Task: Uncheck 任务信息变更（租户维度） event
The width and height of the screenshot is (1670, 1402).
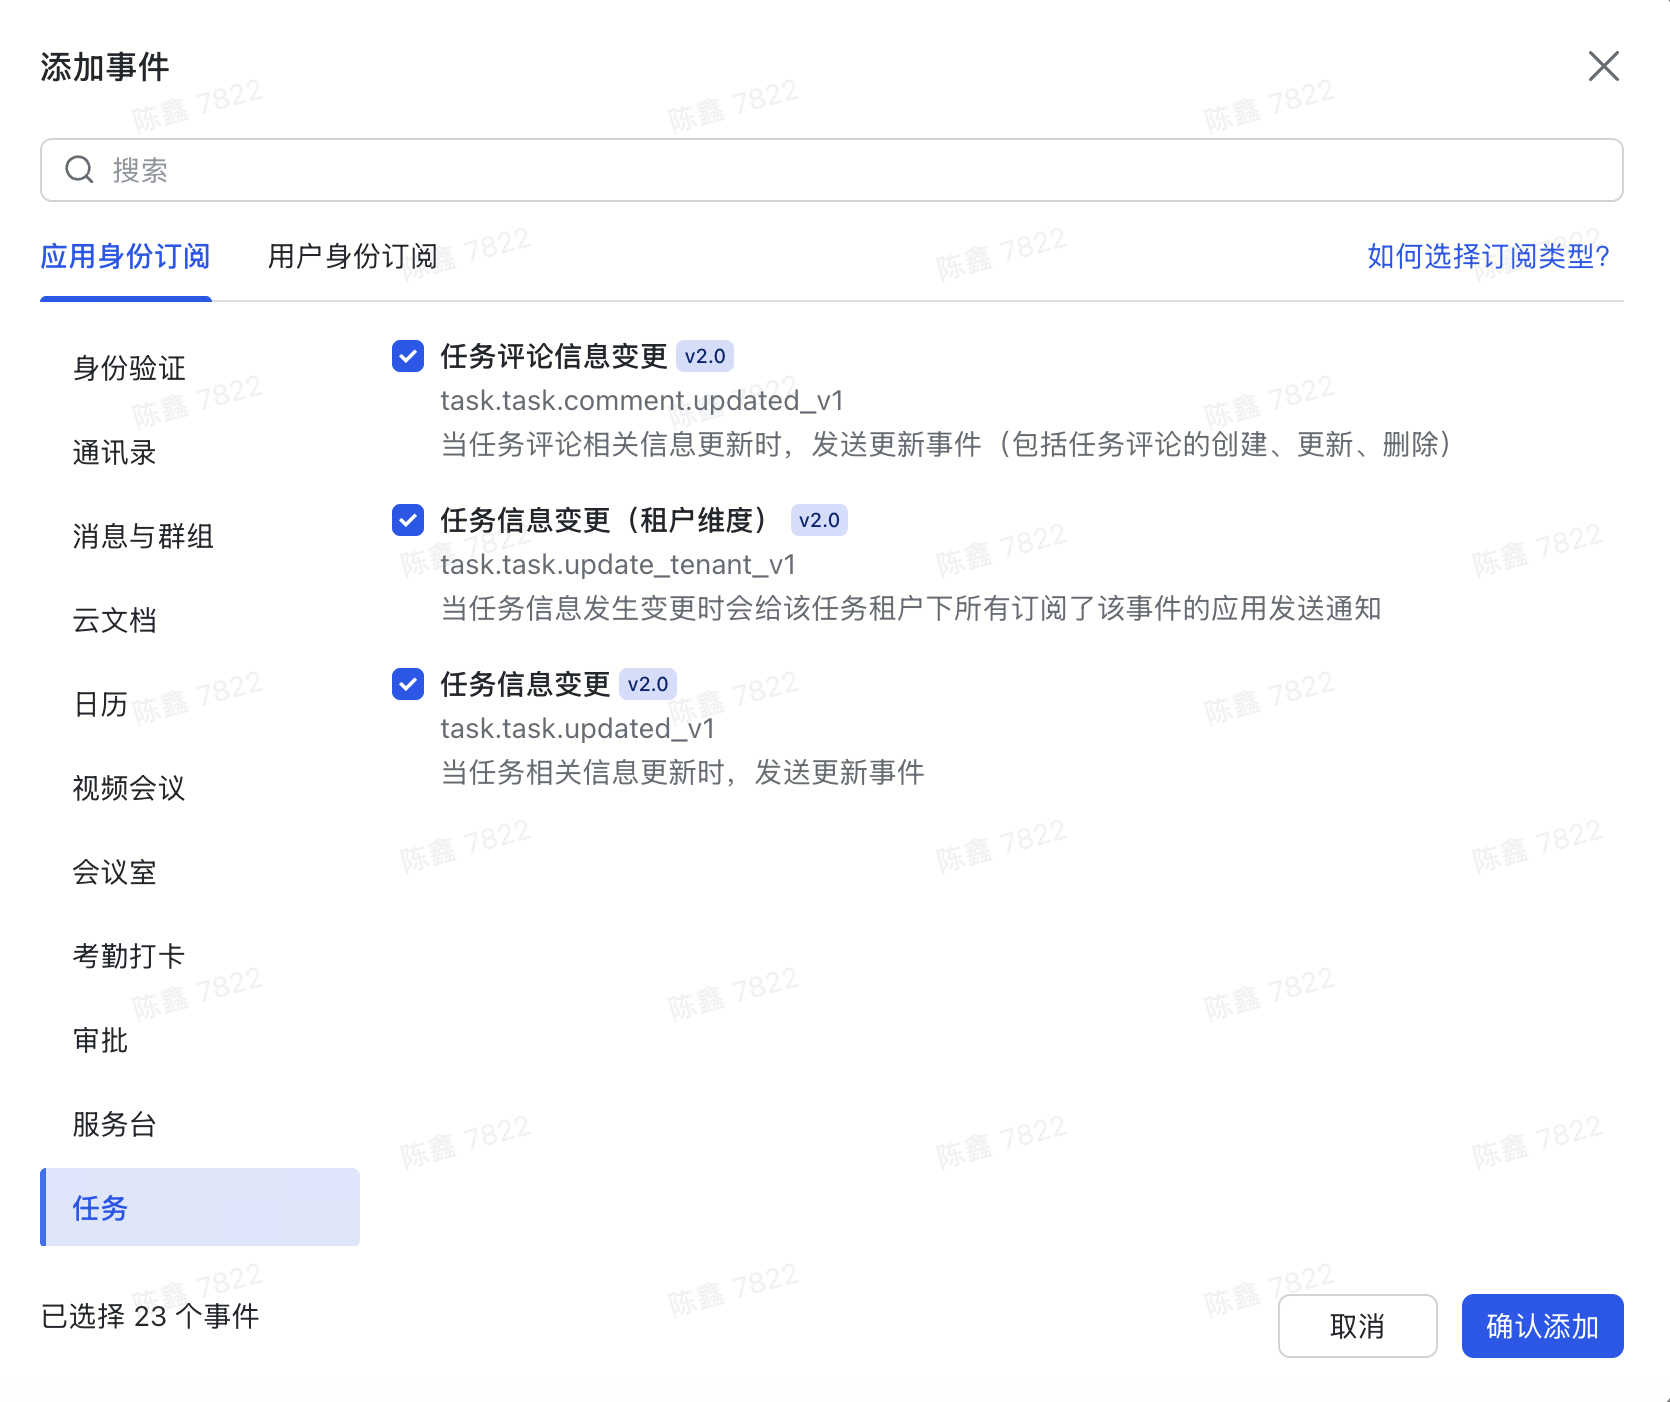Action: pyautogui.click(x=407, y=520)
